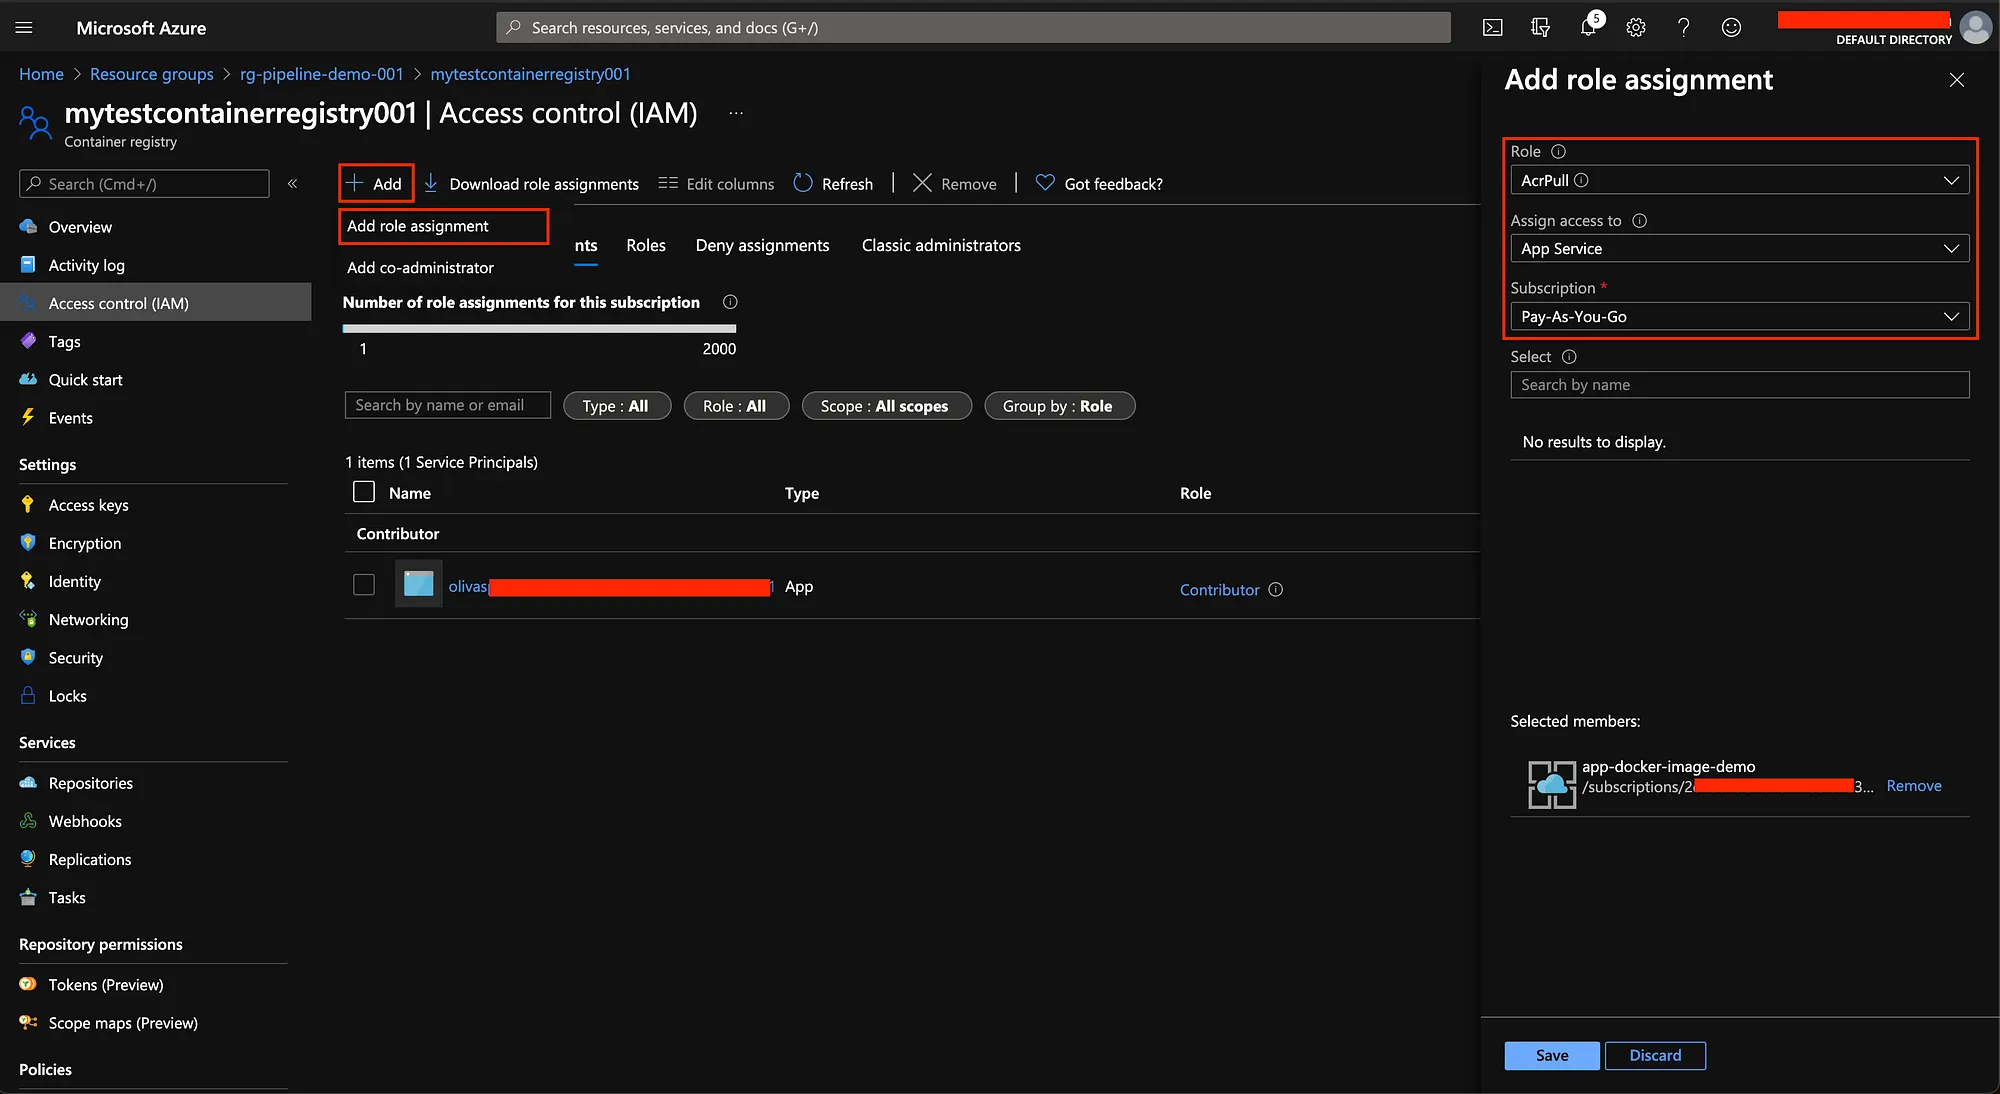This screenshot has width=2000, height=1094.
Task: Open Activity log in the side menu
Action: 86,265
